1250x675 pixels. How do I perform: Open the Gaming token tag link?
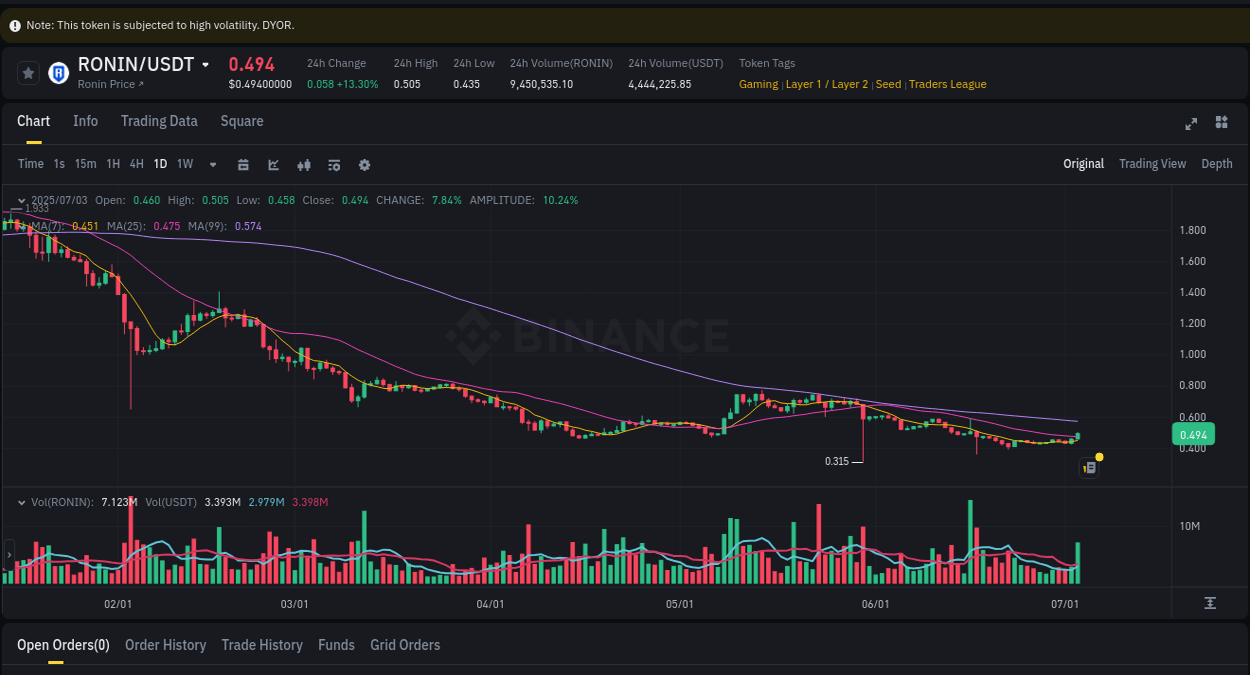pyautogui.click(x=758, y=84)
